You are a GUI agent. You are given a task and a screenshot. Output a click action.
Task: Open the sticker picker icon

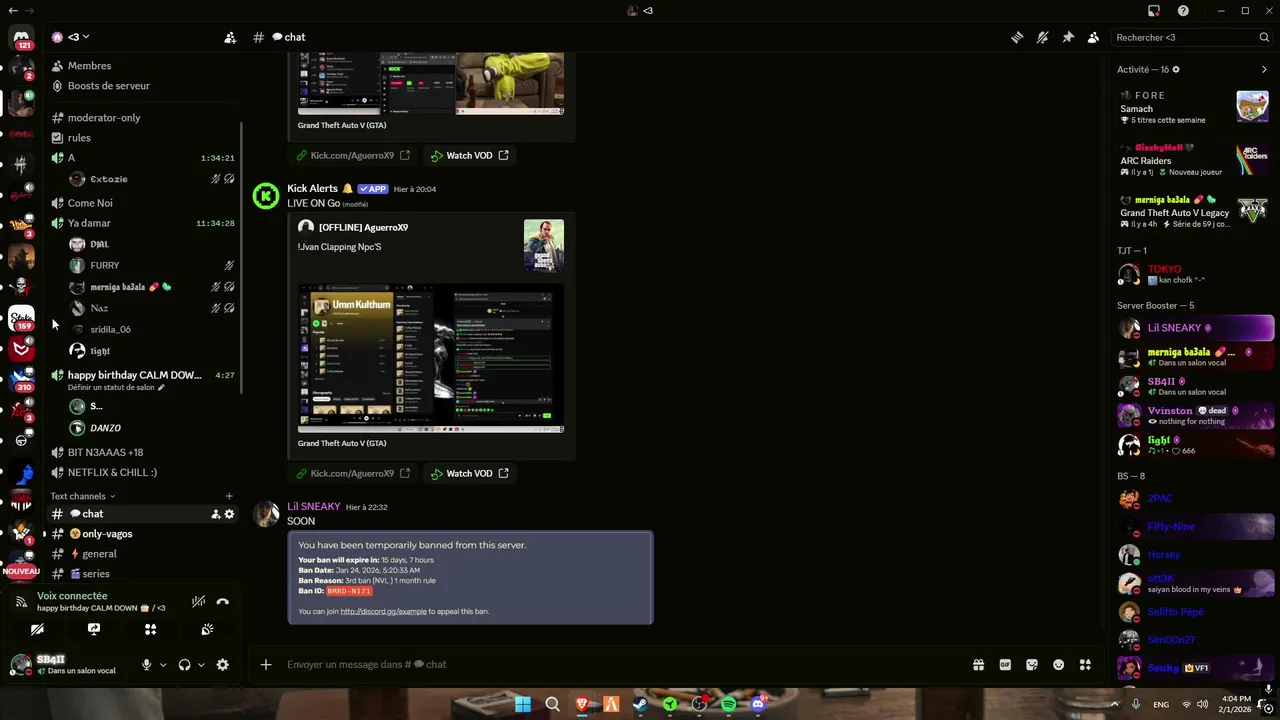click(x=1032, y=664)
